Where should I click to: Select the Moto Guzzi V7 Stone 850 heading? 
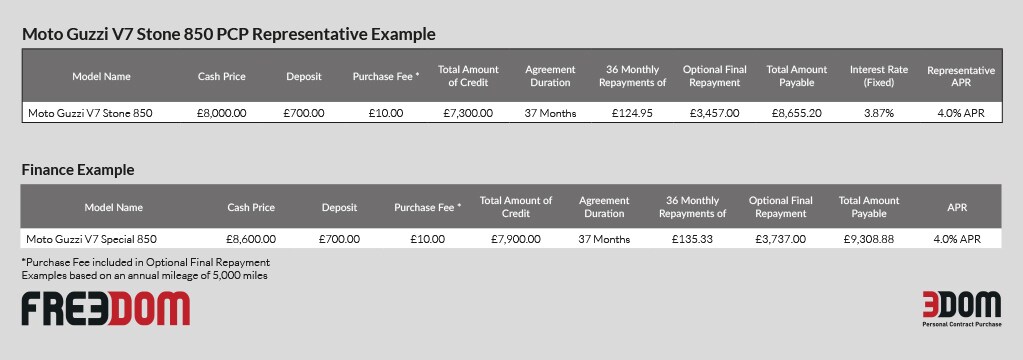click(x=229, y=35)
